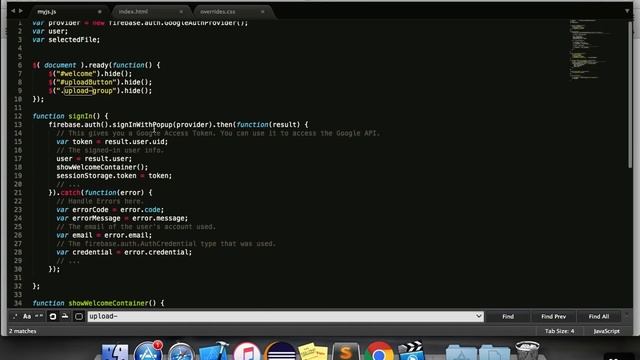Toggle wrap search option
This screenshot has height=360, width=640.
(53, 316)
